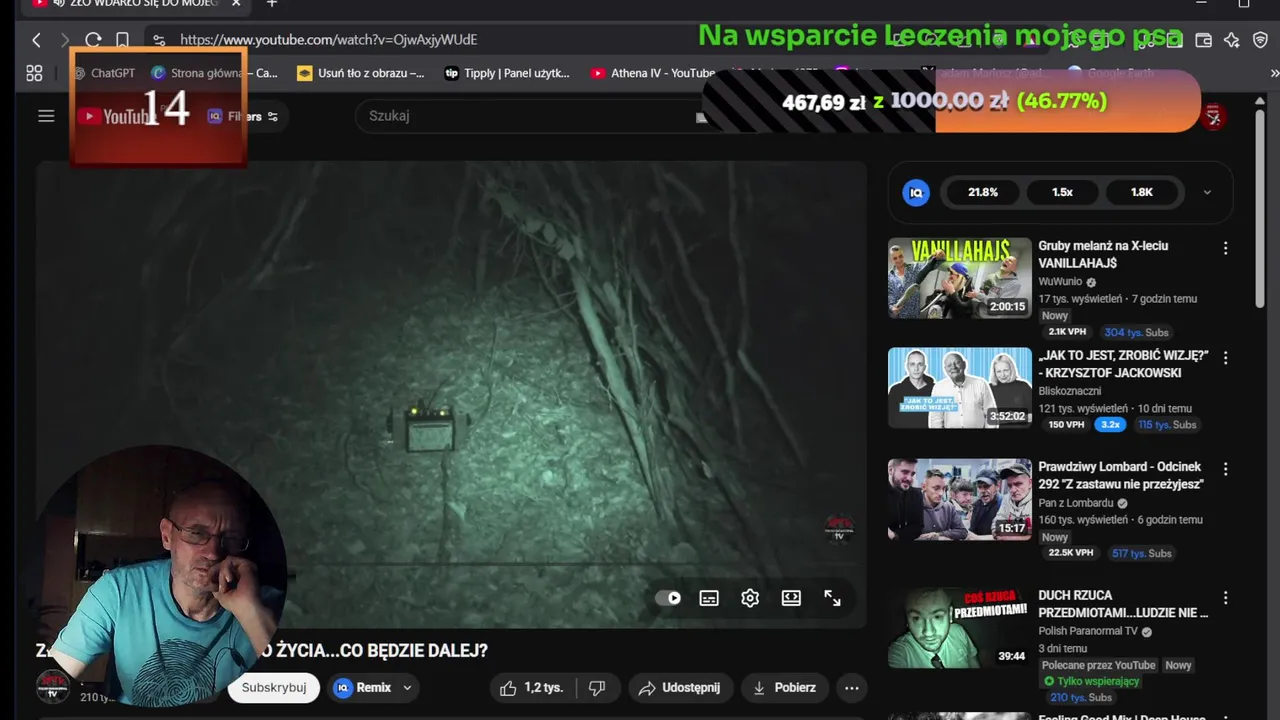Click the Udostępnij share button
Viewport: 1280px width, 720px height.
click(x=681, y=688)
